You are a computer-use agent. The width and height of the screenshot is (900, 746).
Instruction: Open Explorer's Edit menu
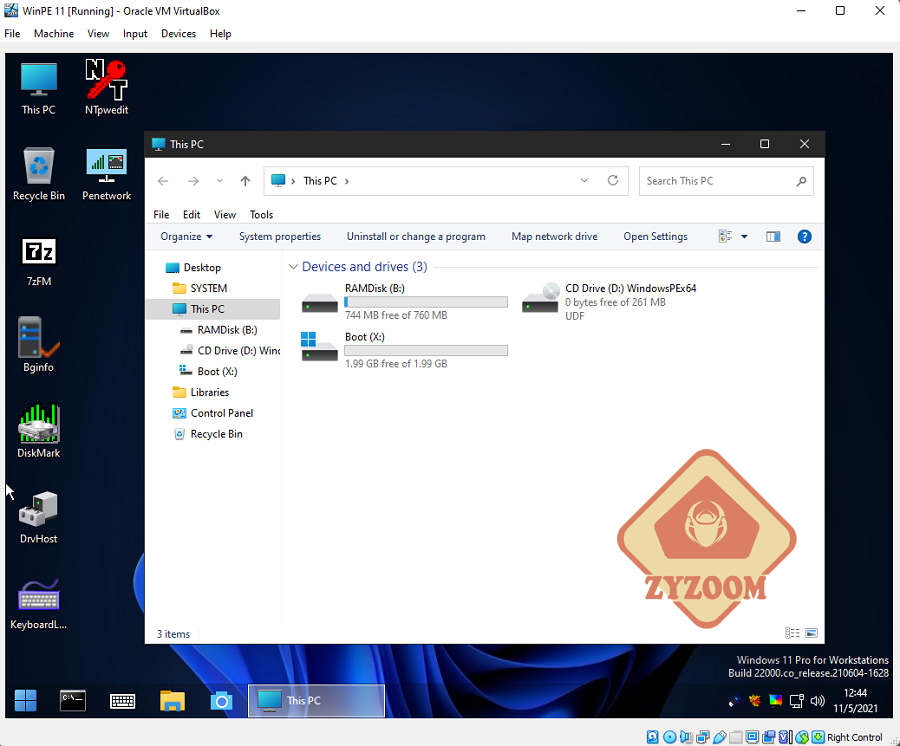[x=192, y=215]
